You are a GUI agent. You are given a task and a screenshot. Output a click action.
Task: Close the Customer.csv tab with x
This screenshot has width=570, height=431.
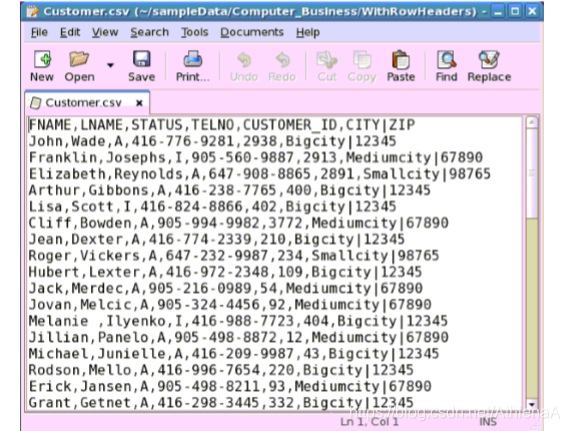(139, 103)
